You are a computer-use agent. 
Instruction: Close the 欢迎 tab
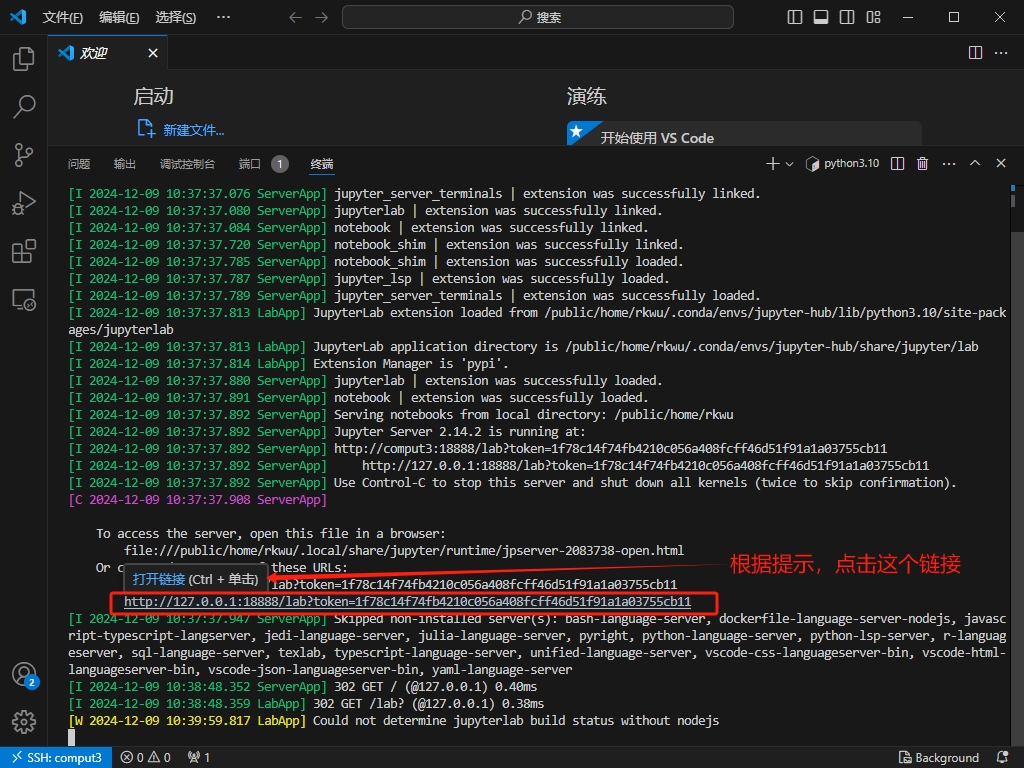tap(153, 53)
